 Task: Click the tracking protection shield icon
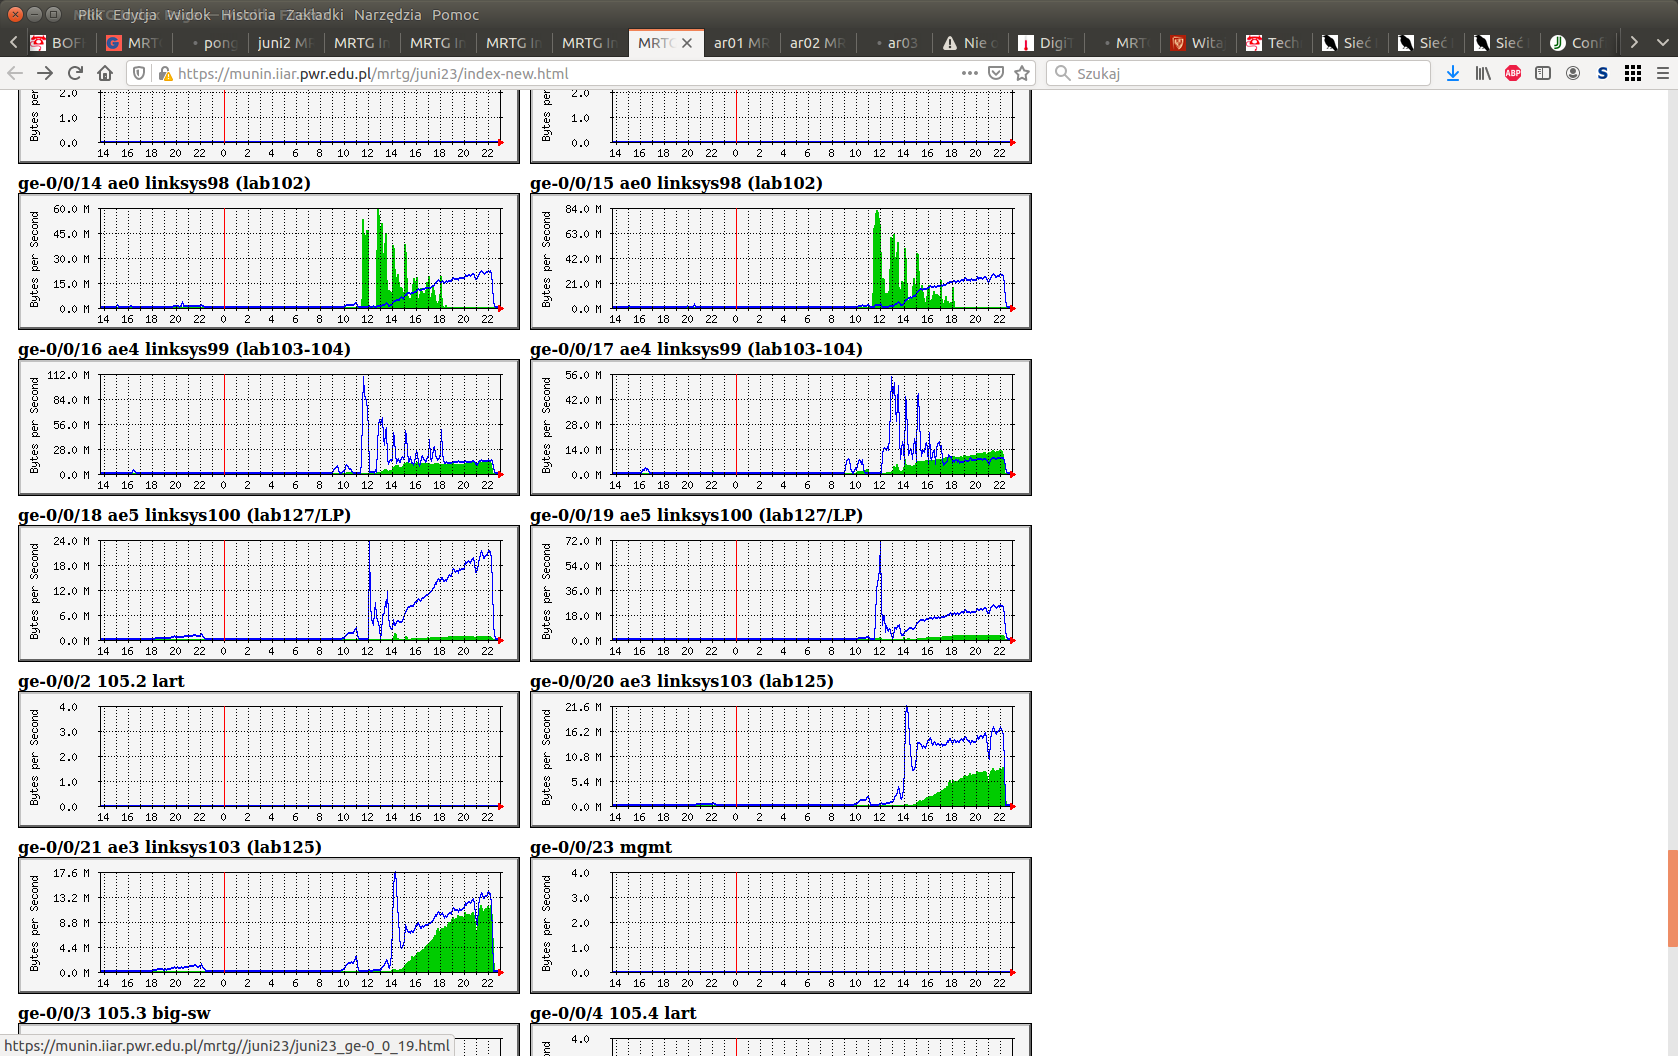(140, 73)
